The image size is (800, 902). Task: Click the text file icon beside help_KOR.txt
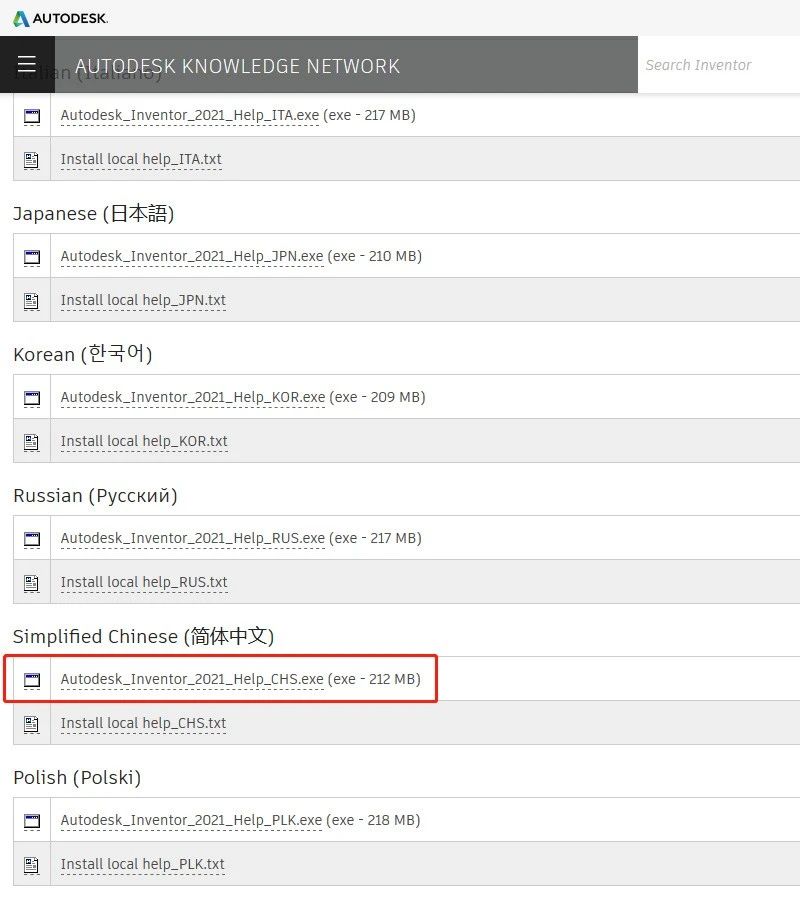point(32,442)
